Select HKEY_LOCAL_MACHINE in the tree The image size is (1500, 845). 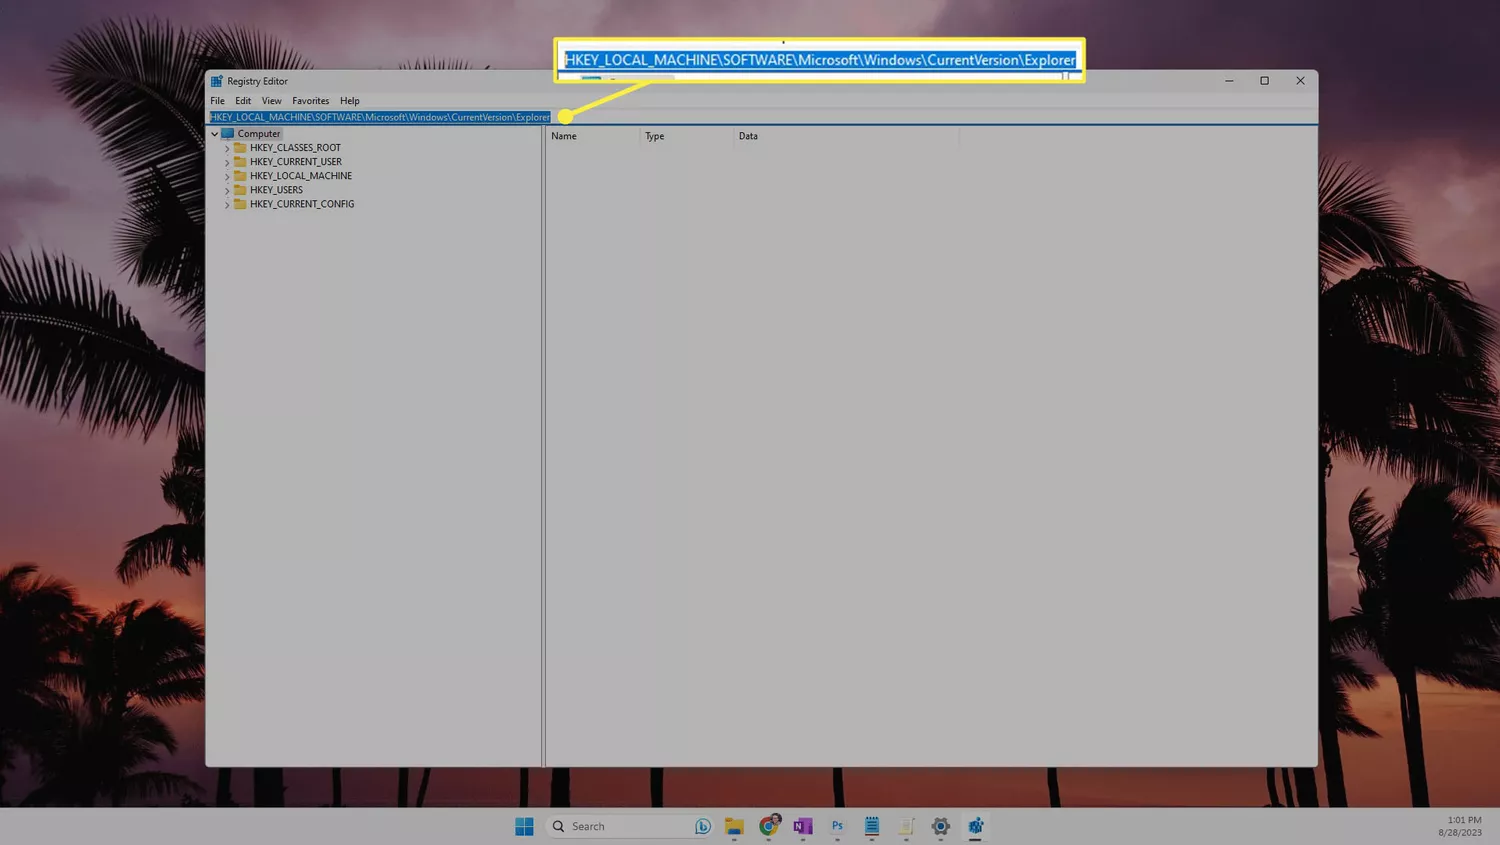click(301, 176)
